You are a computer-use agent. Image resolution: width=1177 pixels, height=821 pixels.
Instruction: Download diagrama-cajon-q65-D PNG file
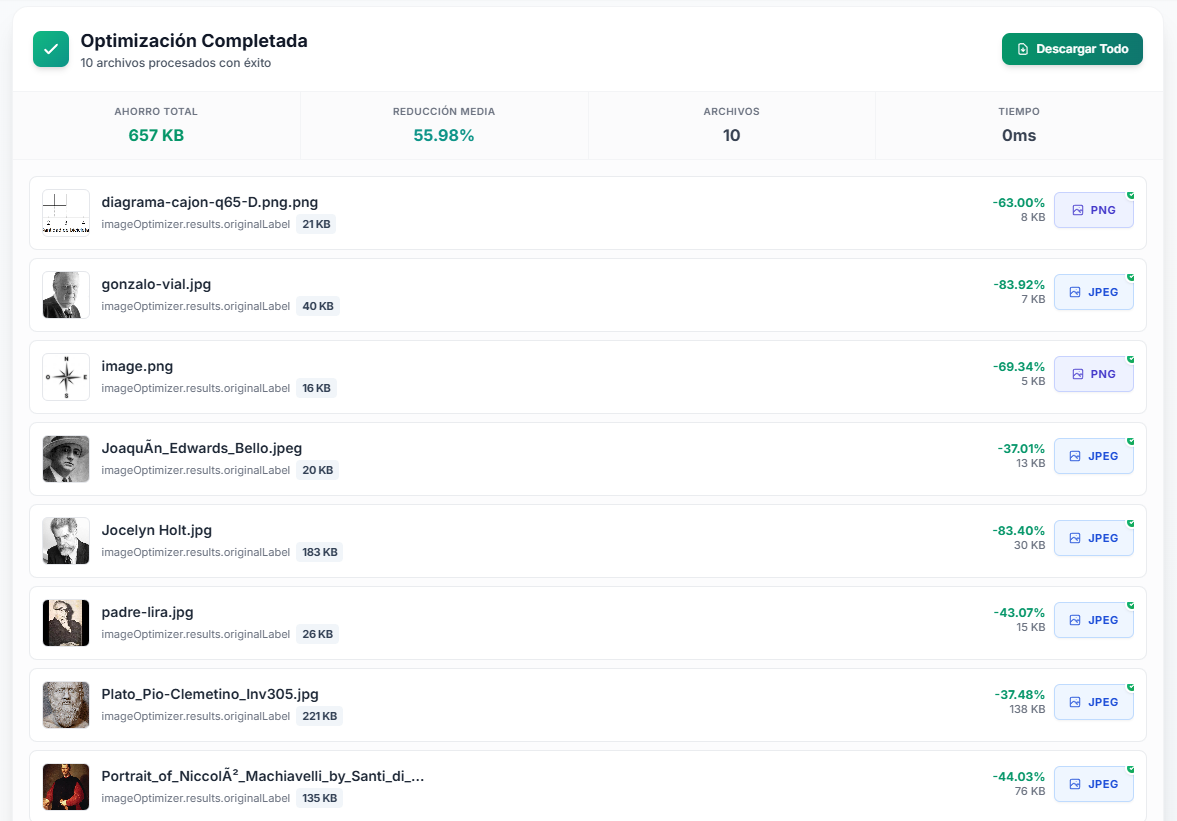point(1093,210)
